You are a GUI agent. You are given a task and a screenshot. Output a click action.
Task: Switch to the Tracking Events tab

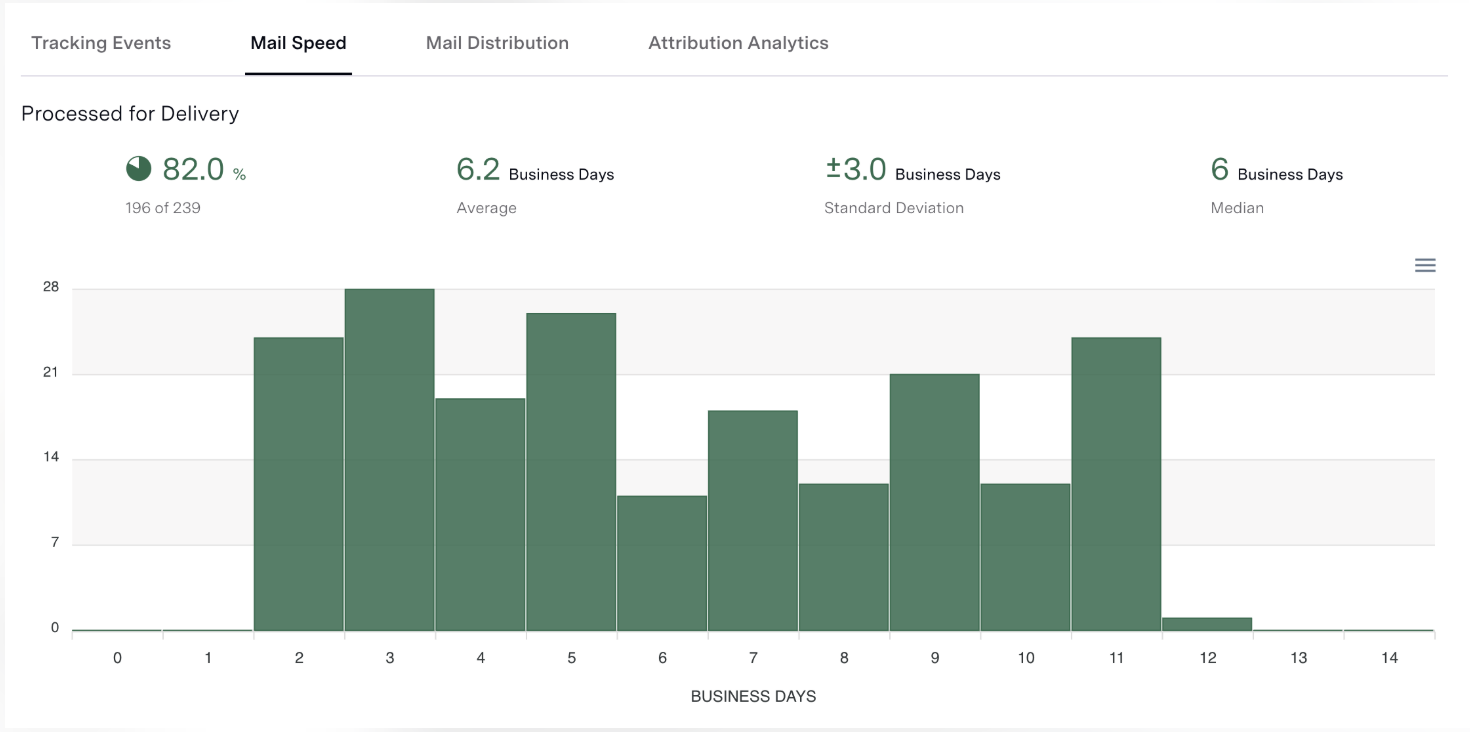coord(101,42)
